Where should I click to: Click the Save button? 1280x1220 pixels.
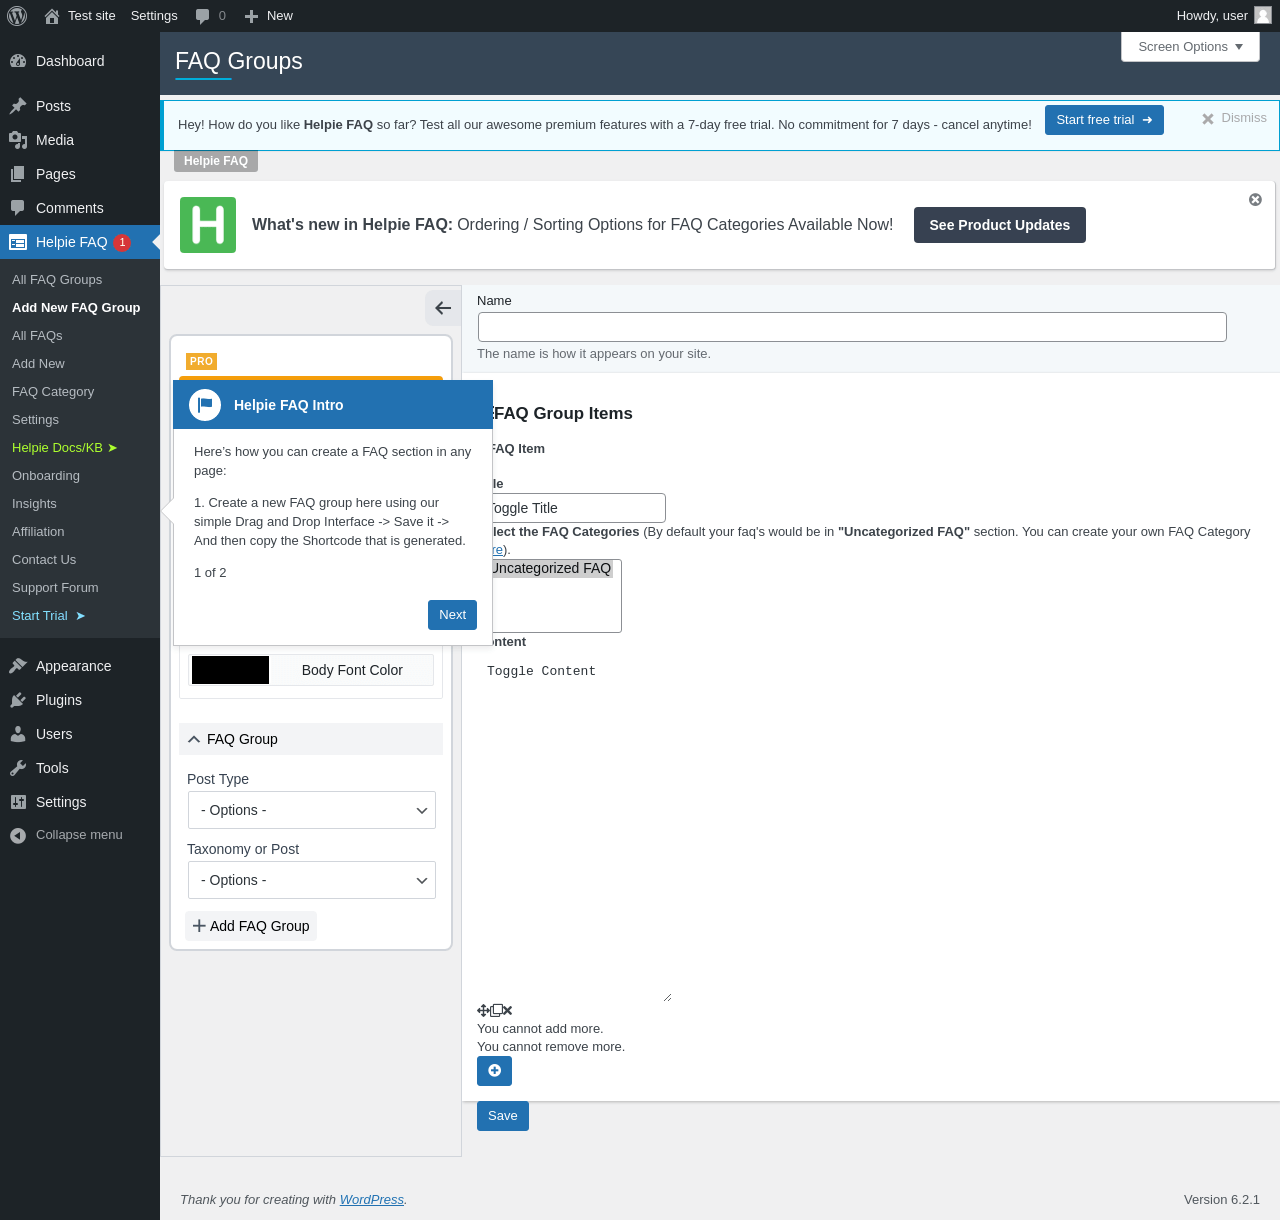coord(503,1116)
